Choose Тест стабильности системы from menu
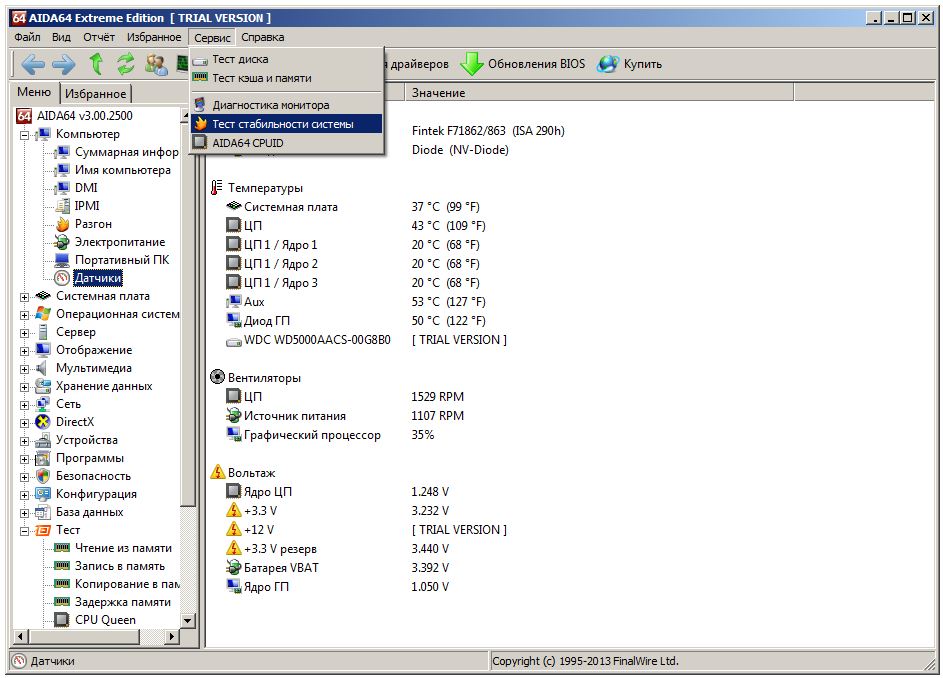Screen dimensions: 943x678 point(286,124)
